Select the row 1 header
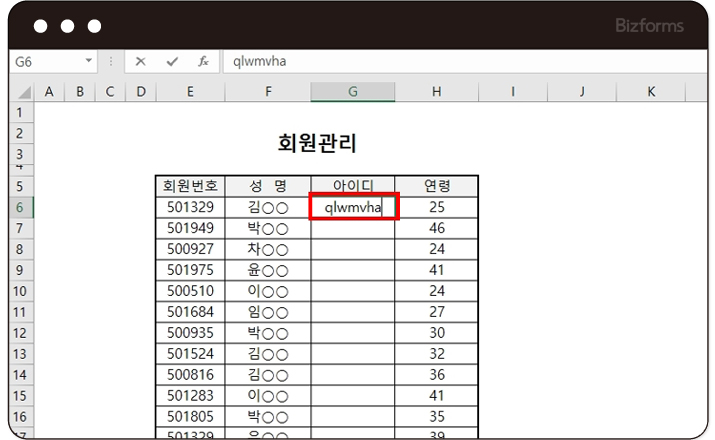 tap(20, 112)
